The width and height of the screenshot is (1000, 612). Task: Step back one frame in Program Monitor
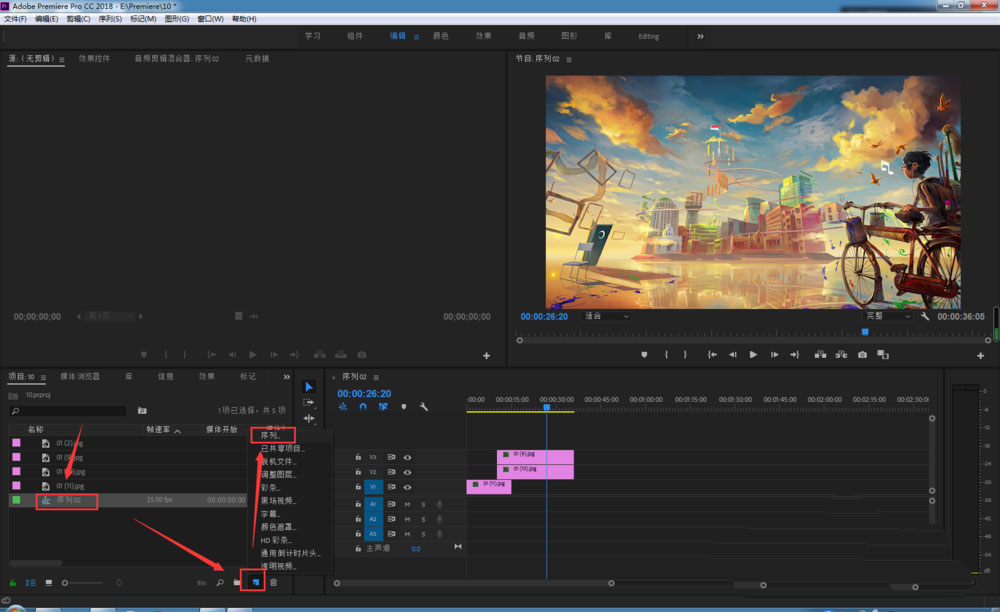[x=733, y=354]
